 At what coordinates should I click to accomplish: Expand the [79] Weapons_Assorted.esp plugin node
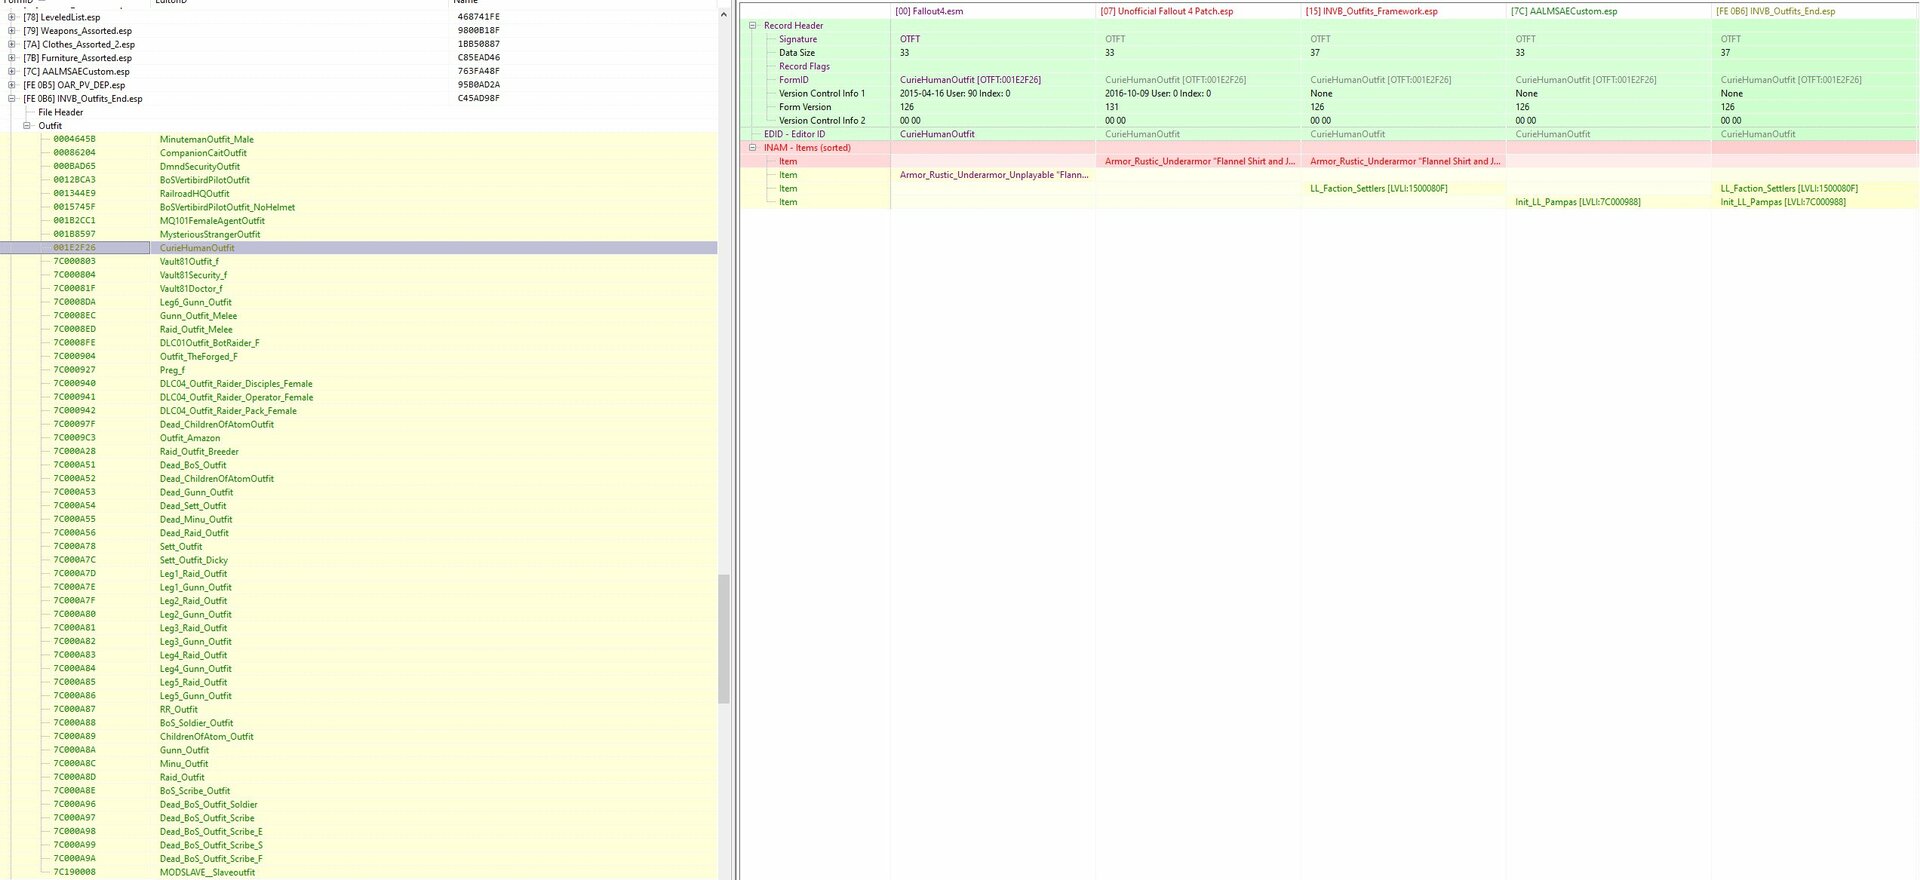click(x=12, y=31)
